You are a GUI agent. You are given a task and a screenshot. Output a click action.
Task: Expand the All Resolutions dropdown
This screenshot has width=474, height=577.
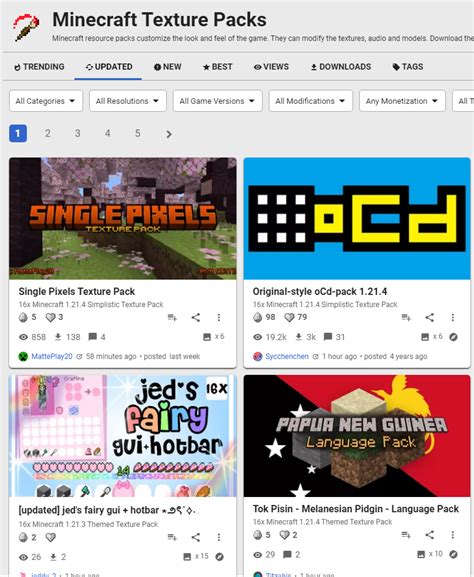click(x=128, y=101)
